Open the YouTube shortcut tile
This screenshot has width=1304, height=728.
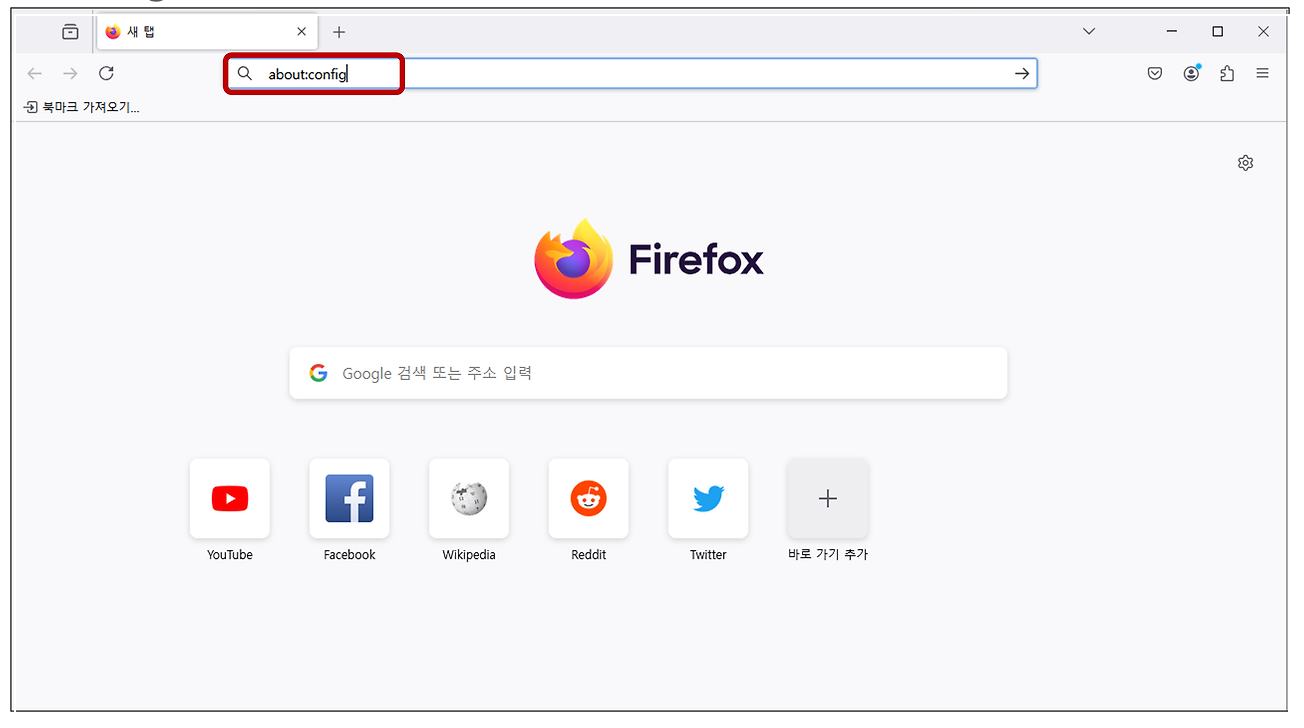[x=230, y=498]
